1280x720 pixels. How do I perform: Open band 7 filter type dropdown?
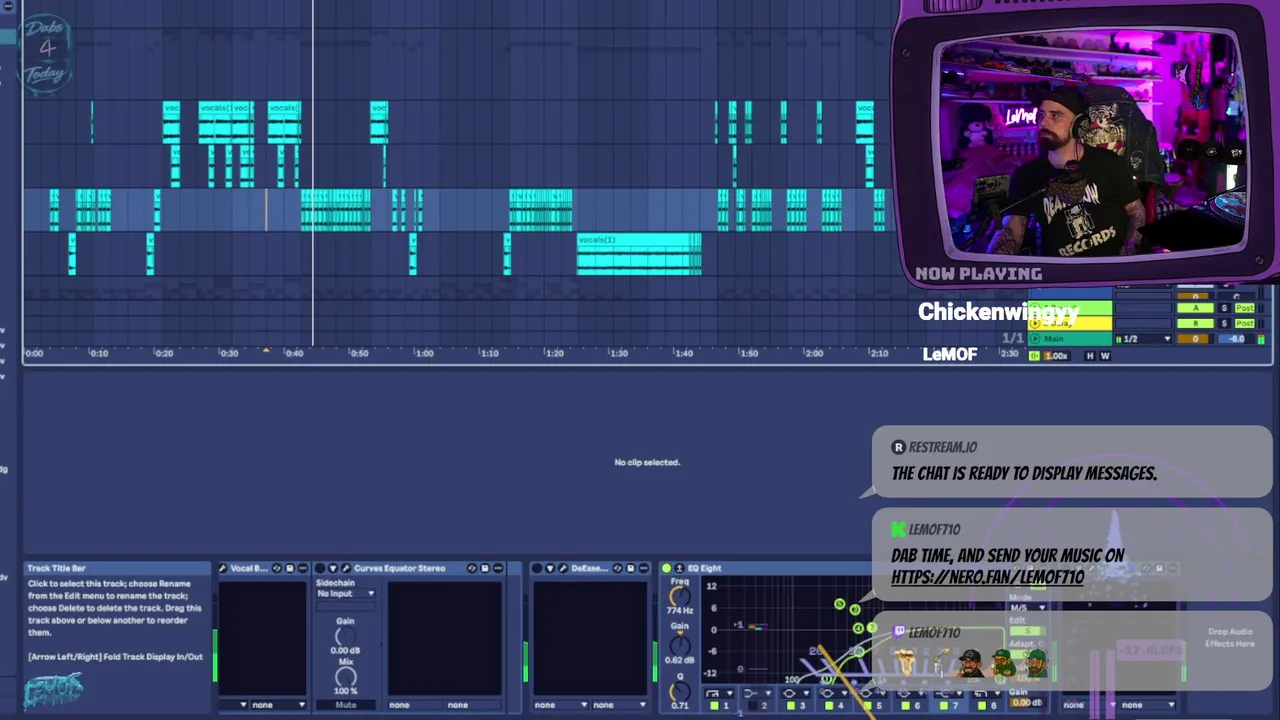tap(949, 693)
